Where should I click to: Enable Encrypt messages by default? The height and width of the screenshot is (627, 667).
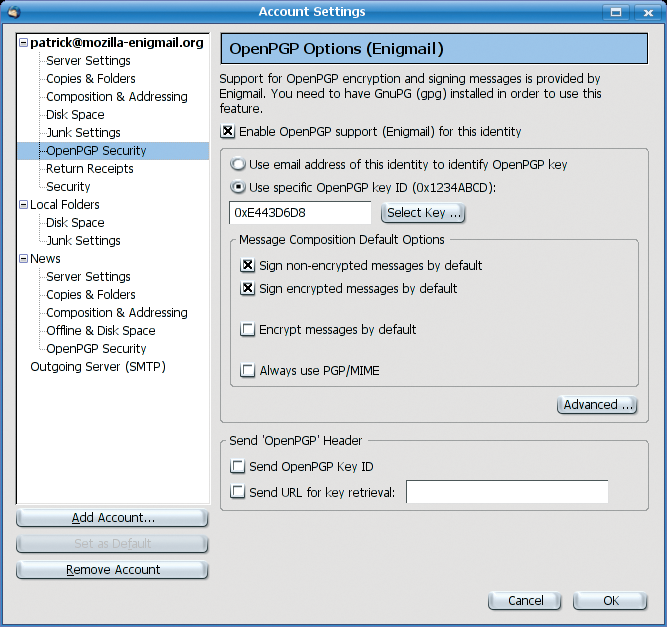tap(248, 329)
